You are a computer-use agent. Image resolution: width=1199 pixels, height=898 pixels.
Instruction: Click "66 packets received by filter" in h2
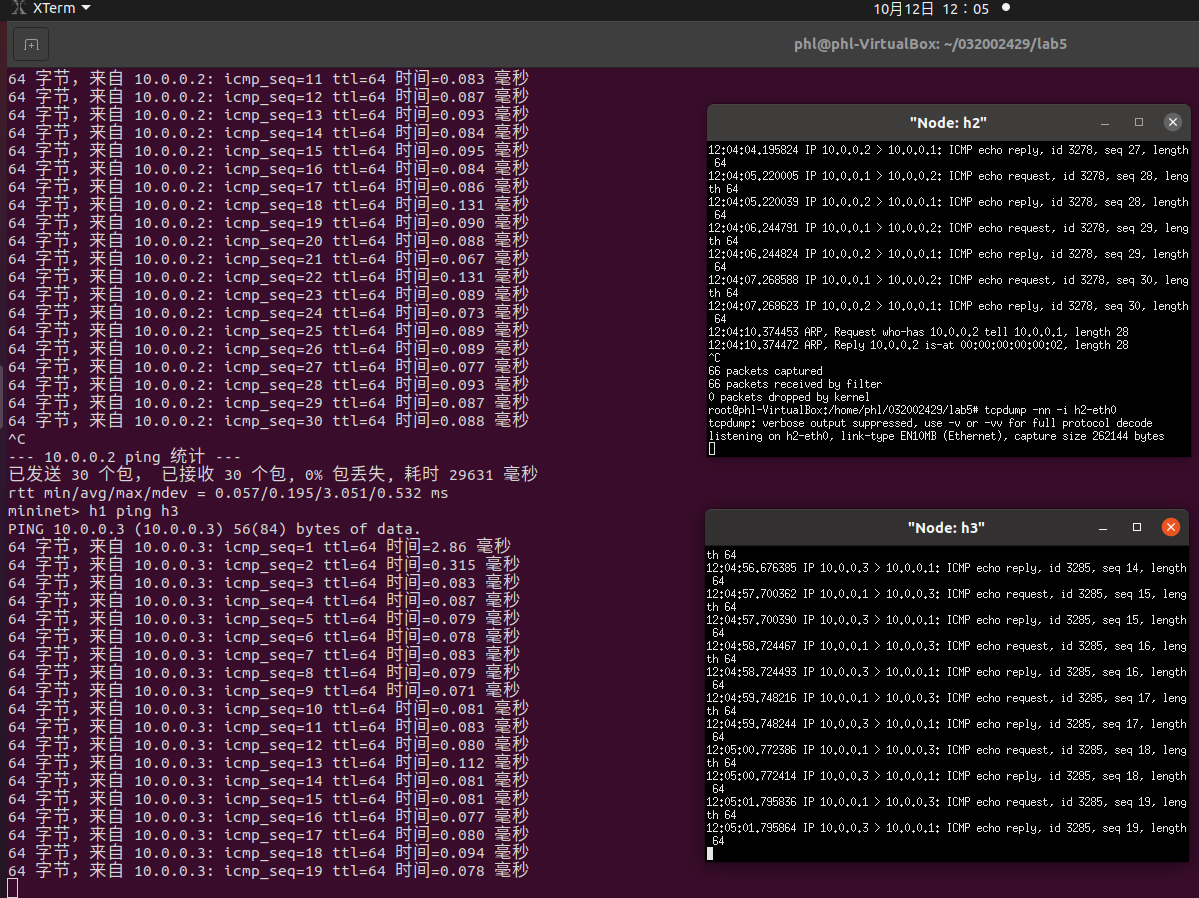pyautogui.click(x=795, y=384)
